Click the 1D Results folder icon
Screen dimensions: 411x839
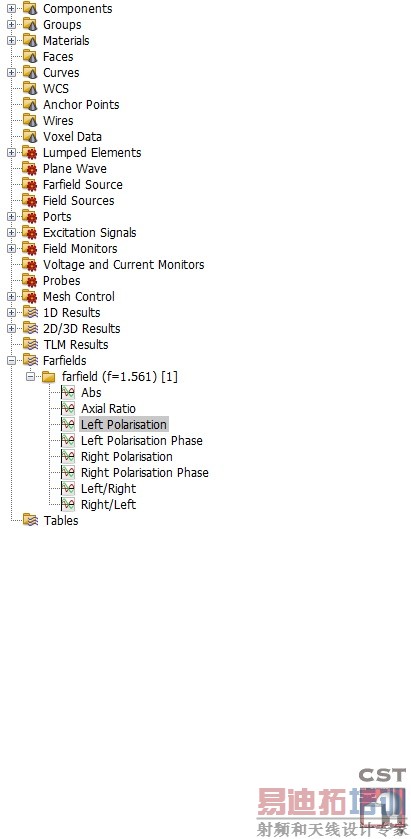coord(30,312)
